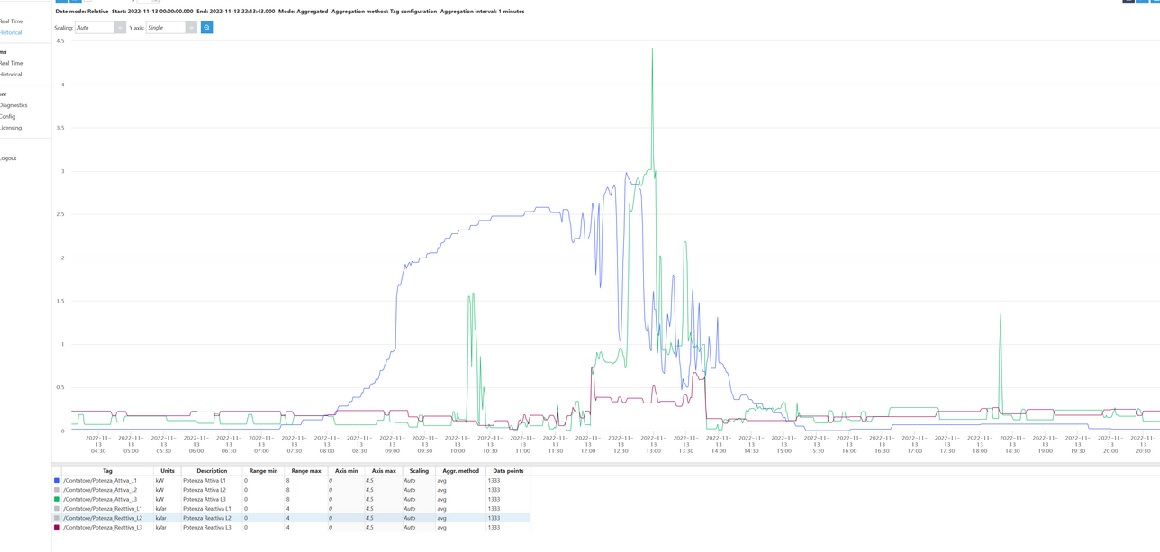Viewport: 1160px width, 552px height.
Task: Open the Y axis Single dropdown
Action: click(x=171, y=28)
